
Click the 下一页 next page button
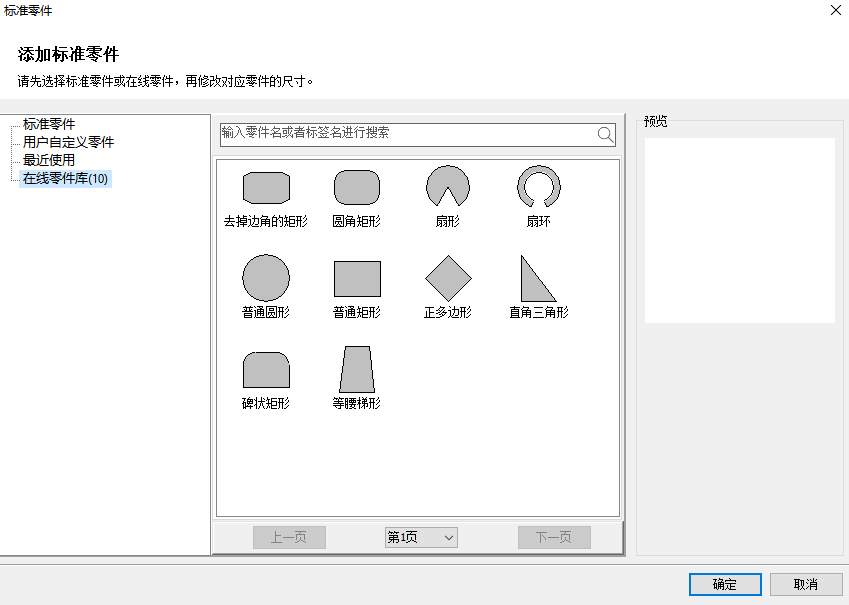pyautogui.click(x=554, y=537)
